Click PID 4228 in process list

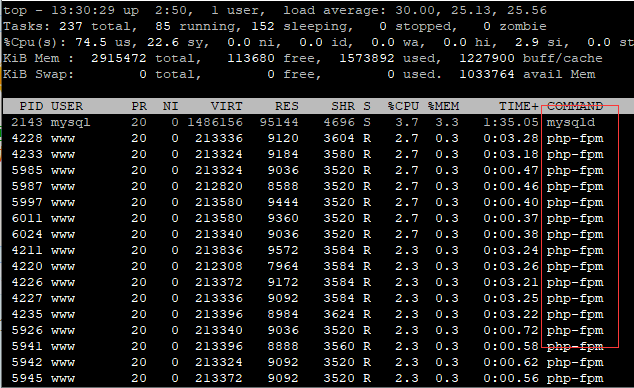pyautogui.click(x=27, y=138)
